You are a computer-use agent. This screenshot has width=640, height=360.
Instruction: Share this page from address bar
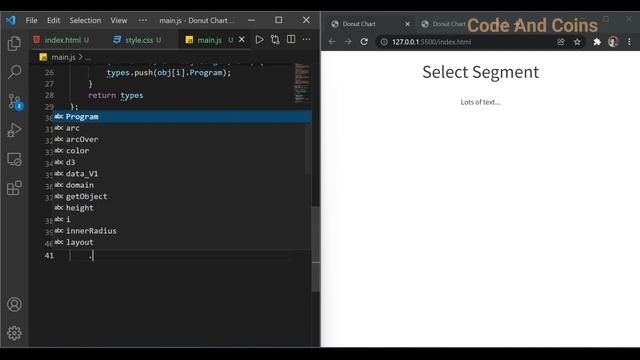pos(561,42)
